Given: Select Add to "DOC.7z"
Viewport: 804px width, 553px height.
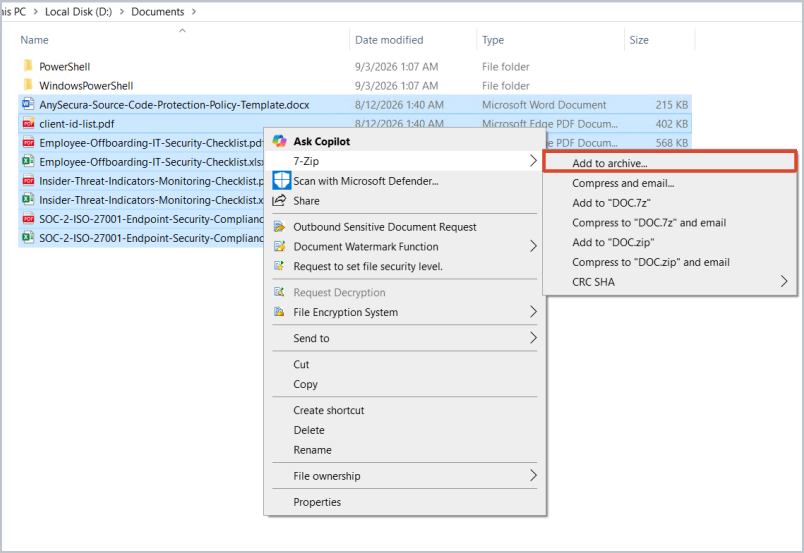Looking at the screenshot, I should (670, 203).
